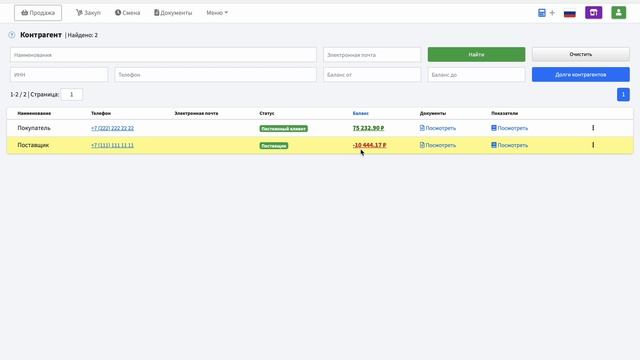Viewport: 640px width, 360px height.
Task: View indicators Посмотреть for Покупатель
Action: pyautogui.click(x=509, y=128)
